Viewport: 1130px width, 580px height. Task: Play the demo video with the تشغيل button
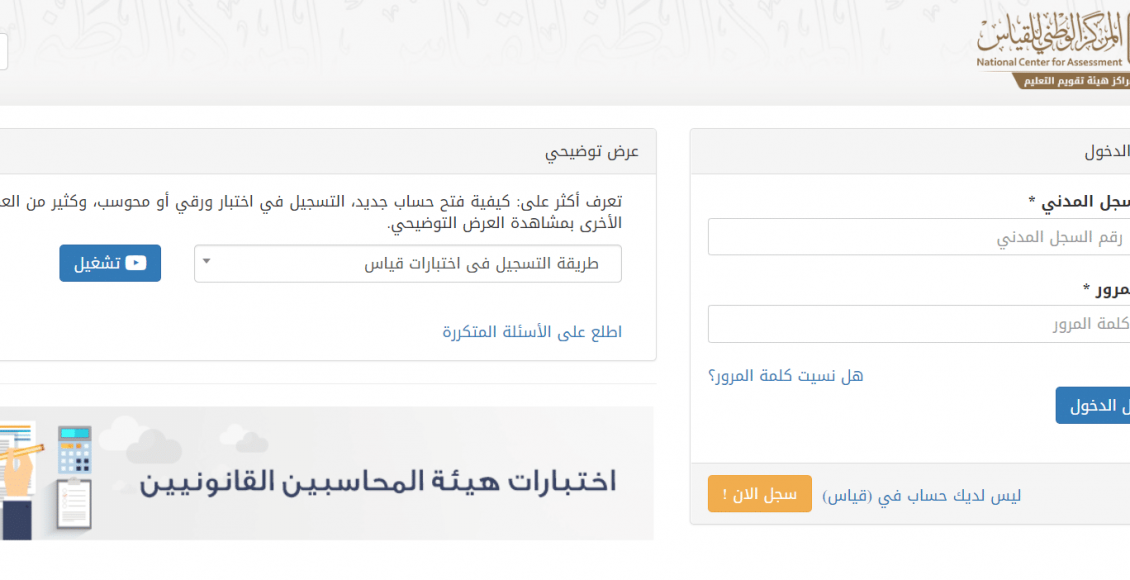pyautogui.click(x=110, y=263)
